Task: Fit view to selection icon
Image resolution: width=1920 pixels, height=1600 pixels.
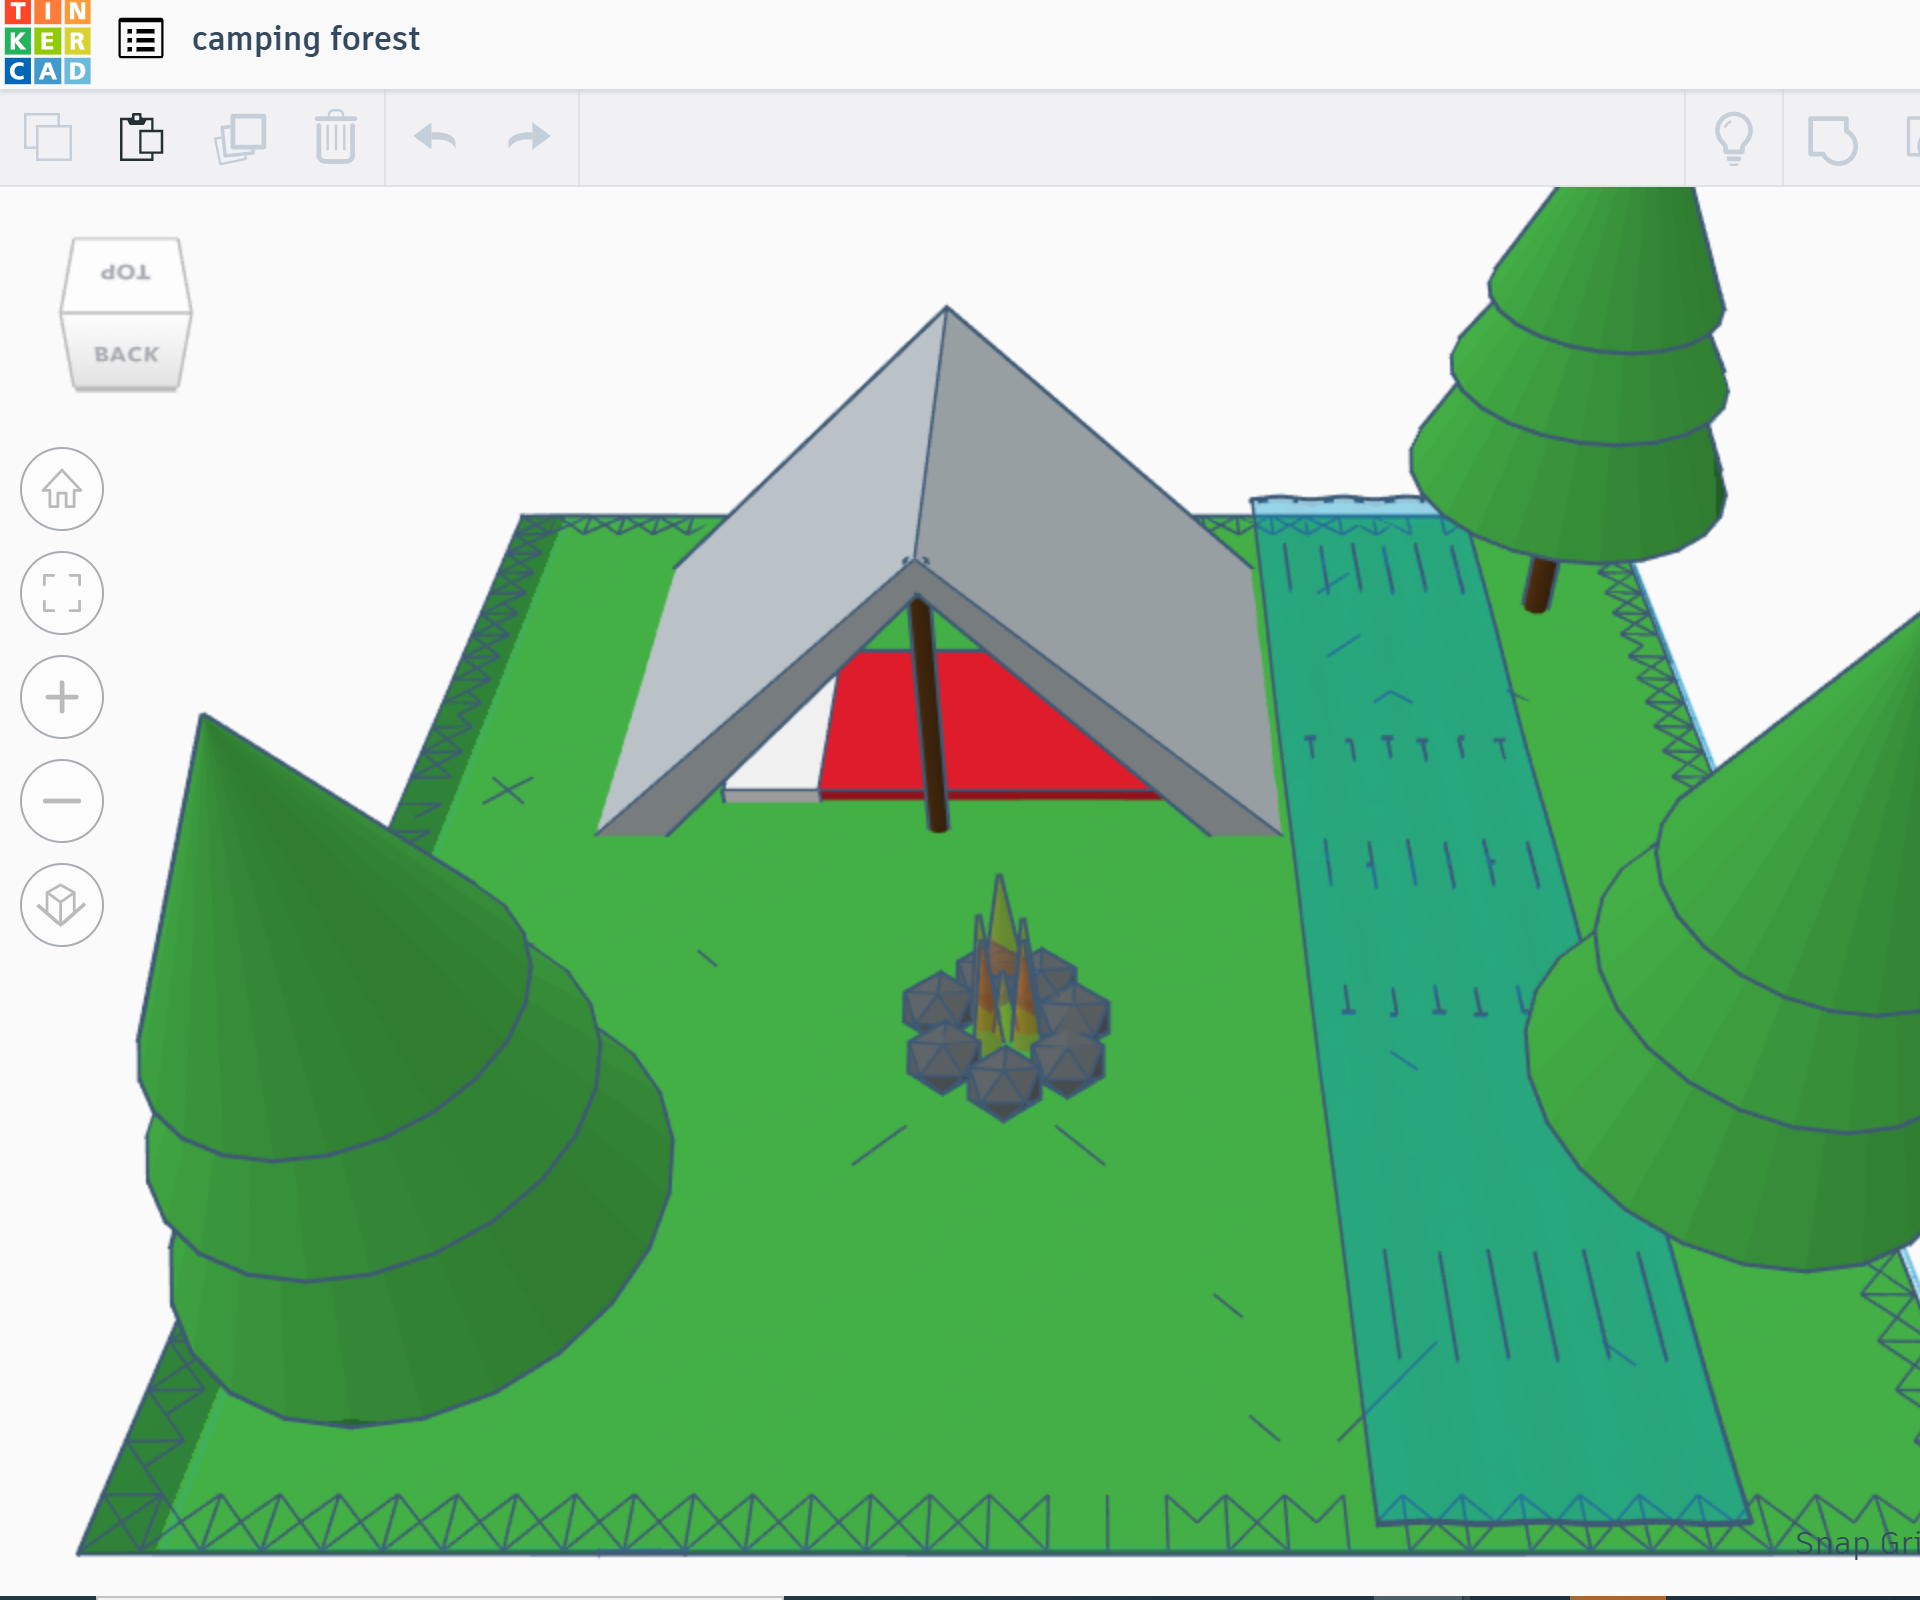Action: tap(62, 593)
